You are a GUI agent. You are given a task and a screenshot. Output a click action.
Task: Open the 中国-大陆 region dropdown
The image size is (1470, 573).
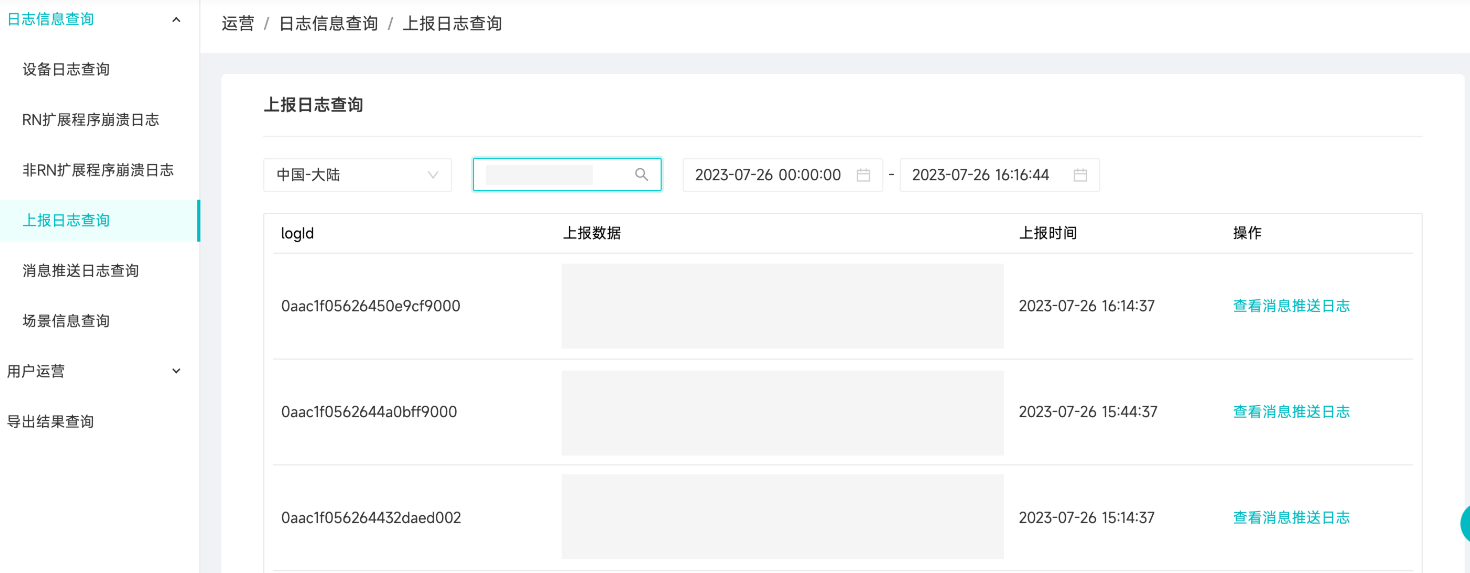[357, 175]
